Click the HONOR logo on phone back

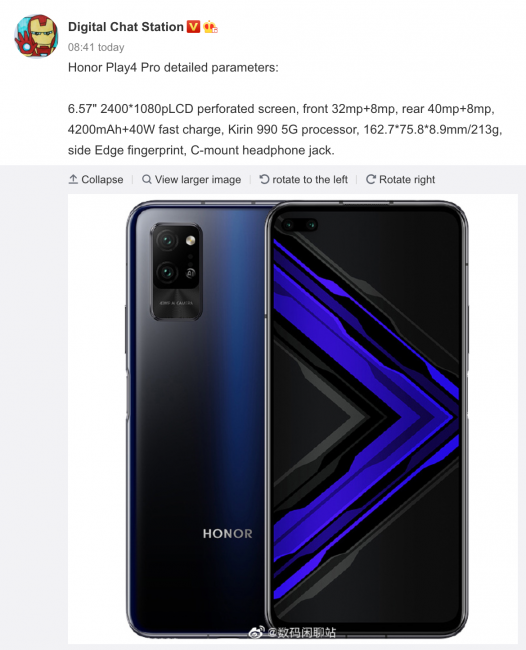click(x=228, y=534)
